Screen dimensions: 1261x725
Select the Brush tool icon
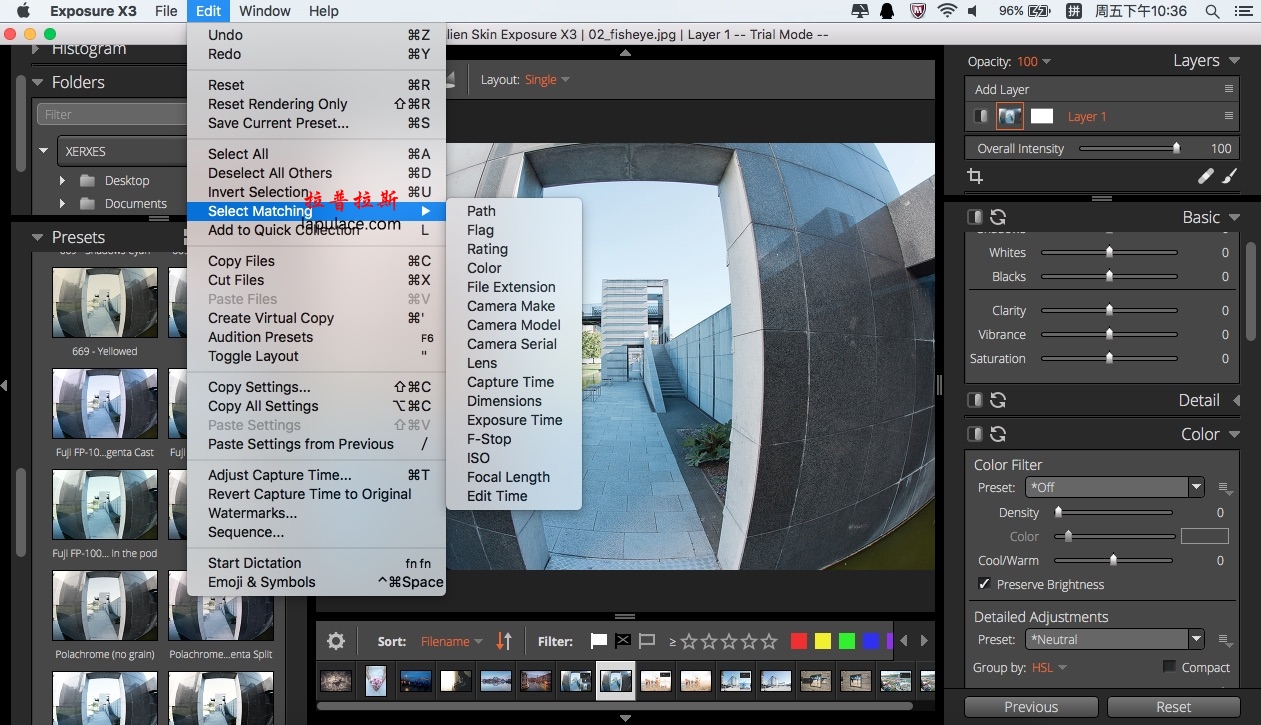coord(1229,176)
